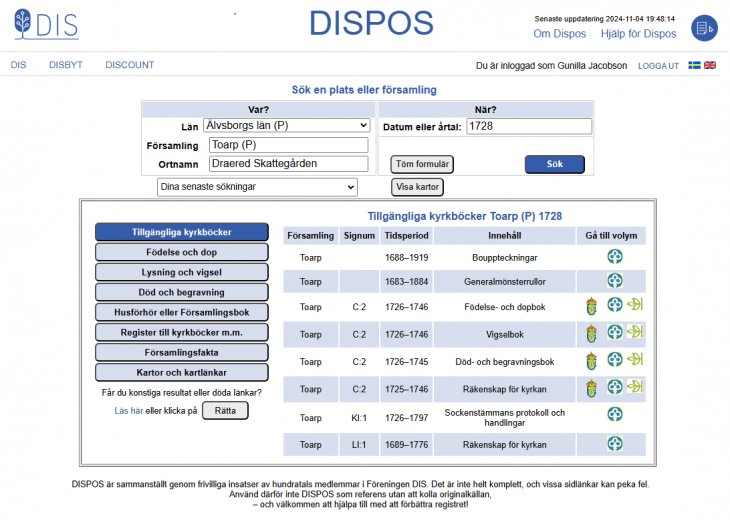
Task: Click the round document icon top right
Action: (x=703, y=28)
